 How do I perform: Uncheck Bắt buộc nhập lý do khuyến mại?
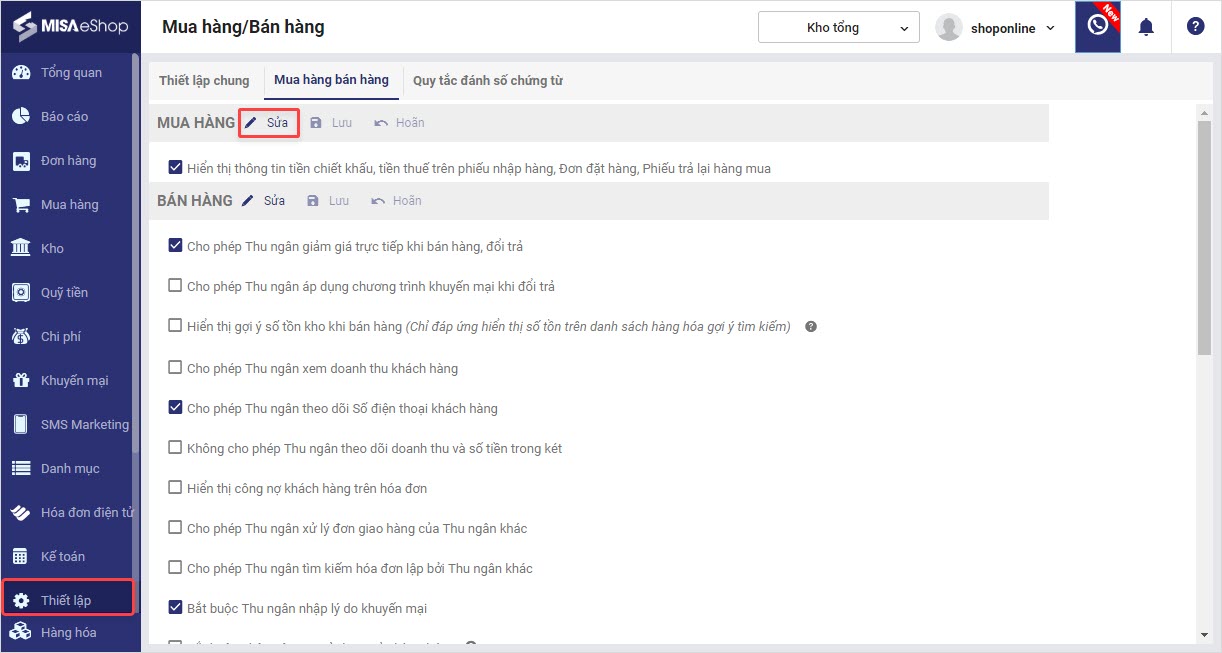pyautogui.click(x=176, y=608)
